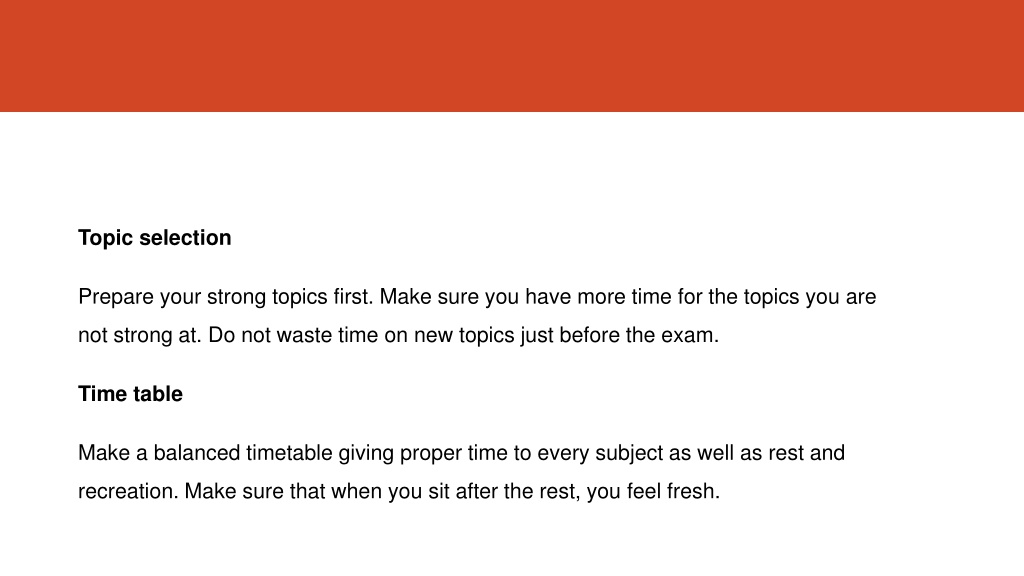Click the word "timetable" in the paragraph
This screenshot has height=576, width=1024.
click(x=289, y=453)
